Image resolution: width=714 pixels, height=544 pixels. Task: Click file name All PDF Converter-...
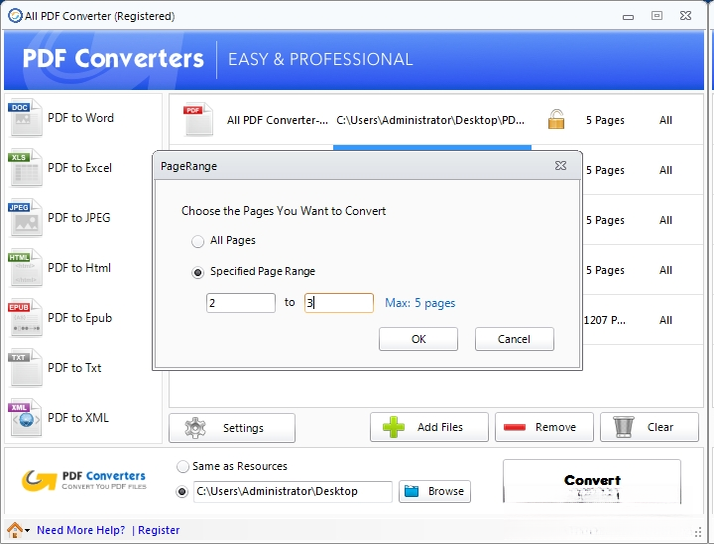coord(277,120)
